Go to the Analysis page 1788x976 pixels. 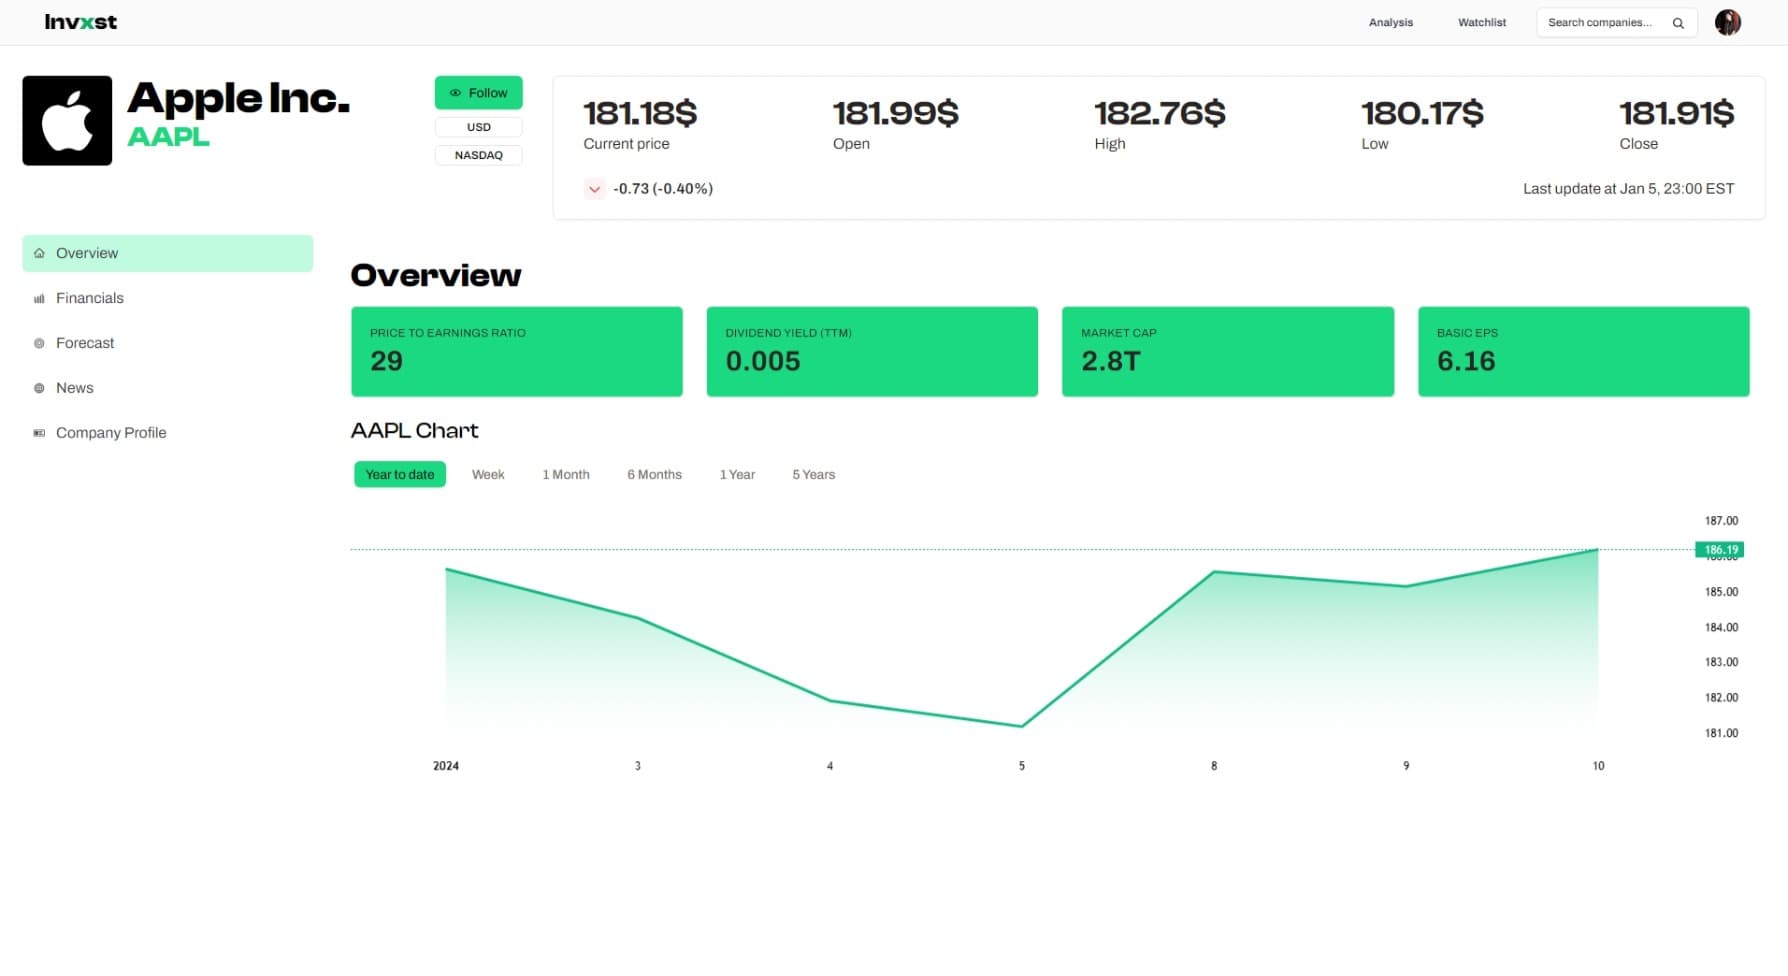pos(1390,23)
